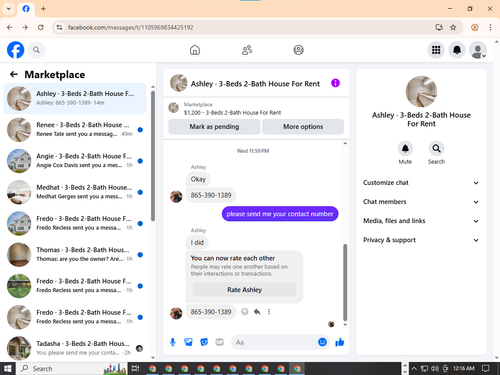Click the chat messages scrollbar
Viewport: 500px width, 375px height.
tap(345, 282)
